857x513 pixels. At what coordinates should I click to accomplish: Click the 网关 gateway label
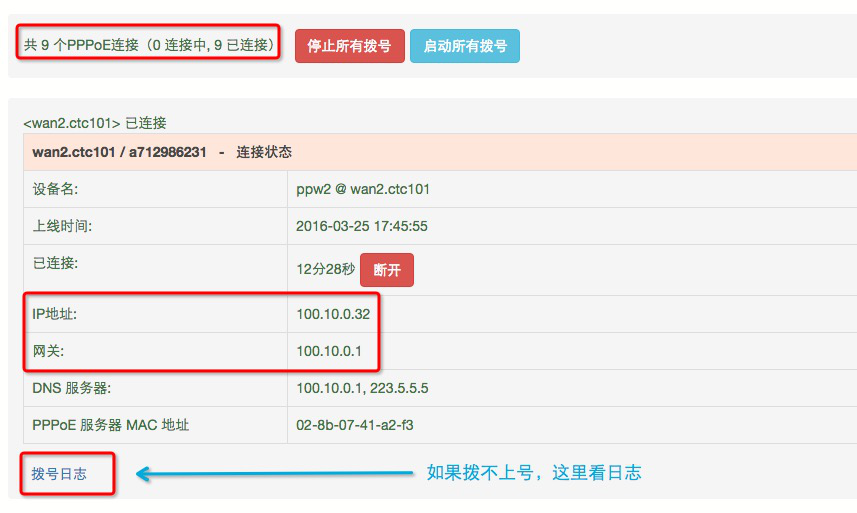coord(47,351)
